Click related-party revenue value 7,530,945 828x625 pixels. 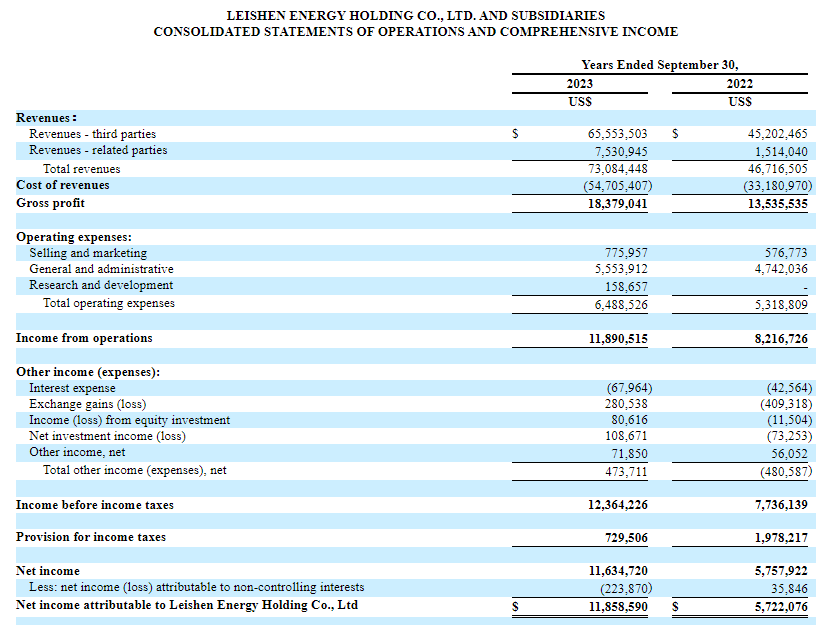(622, 152)
